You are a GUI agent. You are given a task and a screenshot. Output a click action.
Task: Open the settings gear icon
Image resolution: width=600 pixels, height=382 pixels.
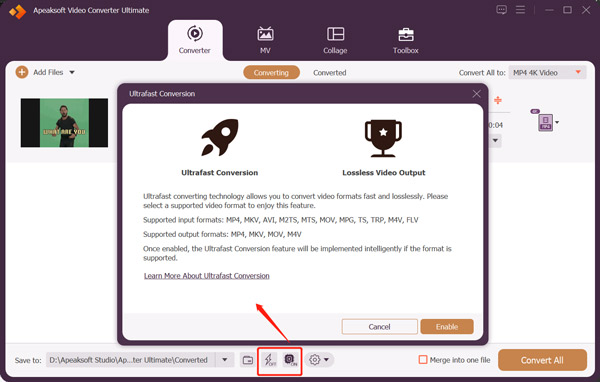pos(315,360)
